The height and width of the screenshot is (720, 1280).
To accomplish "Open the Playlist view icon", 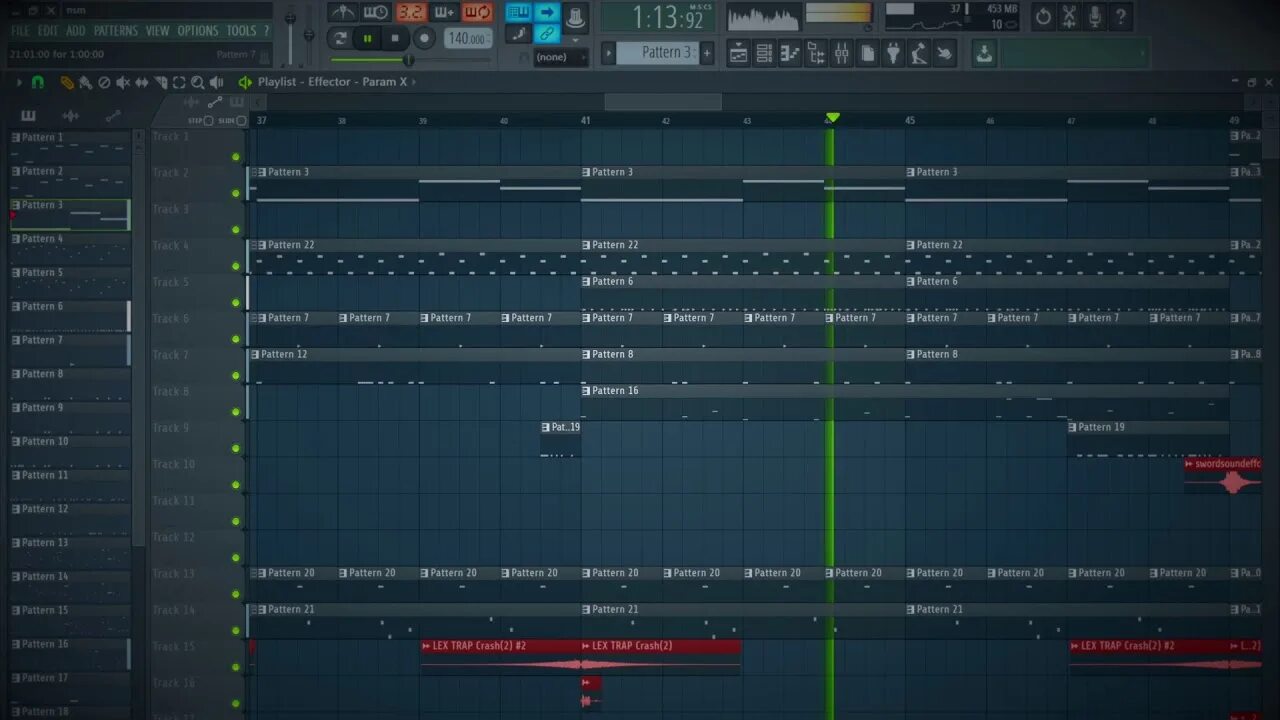I will click(738, 53).
